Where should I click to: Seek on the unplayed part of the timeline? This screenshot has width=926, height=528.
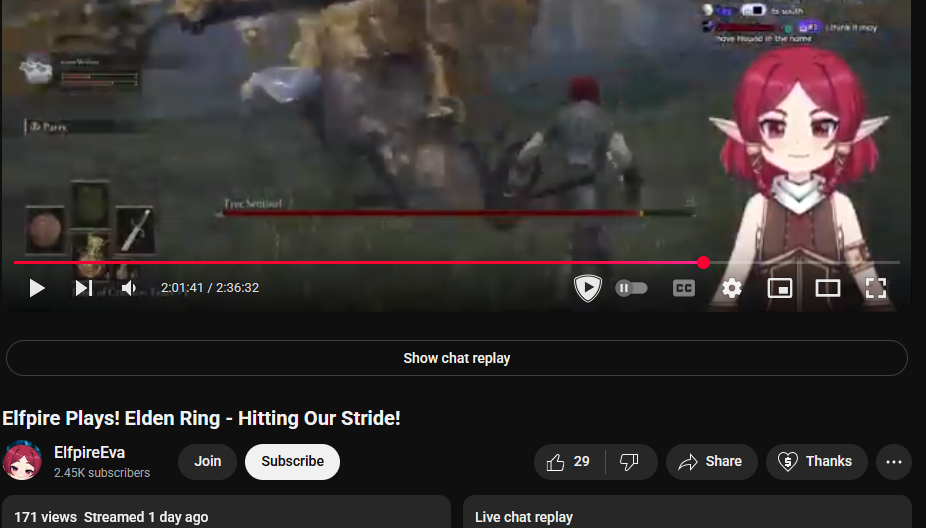(x=804, y=262)
